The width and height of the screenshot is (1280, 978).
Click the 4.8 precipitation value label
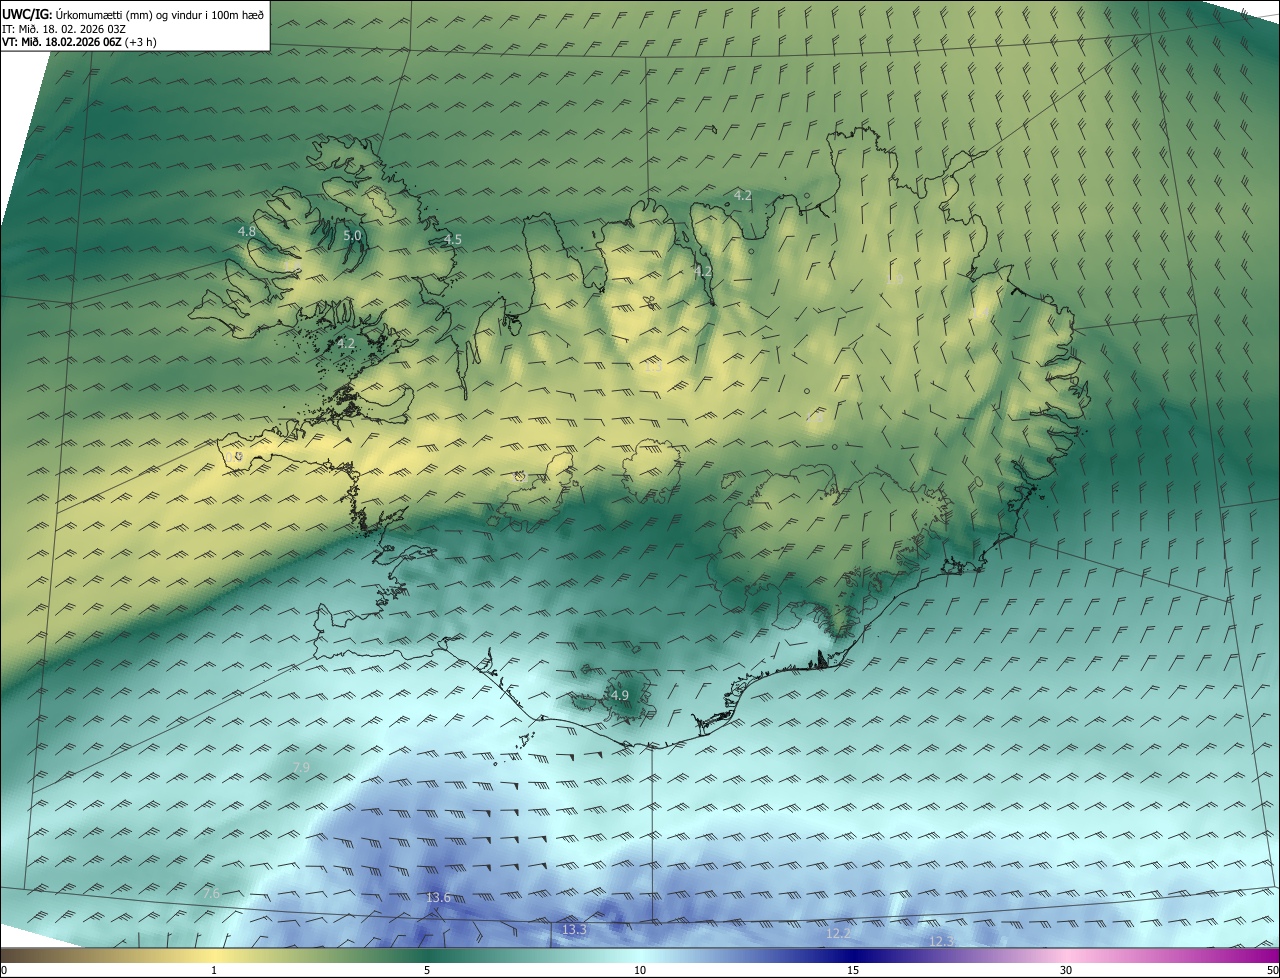[247, 231]
